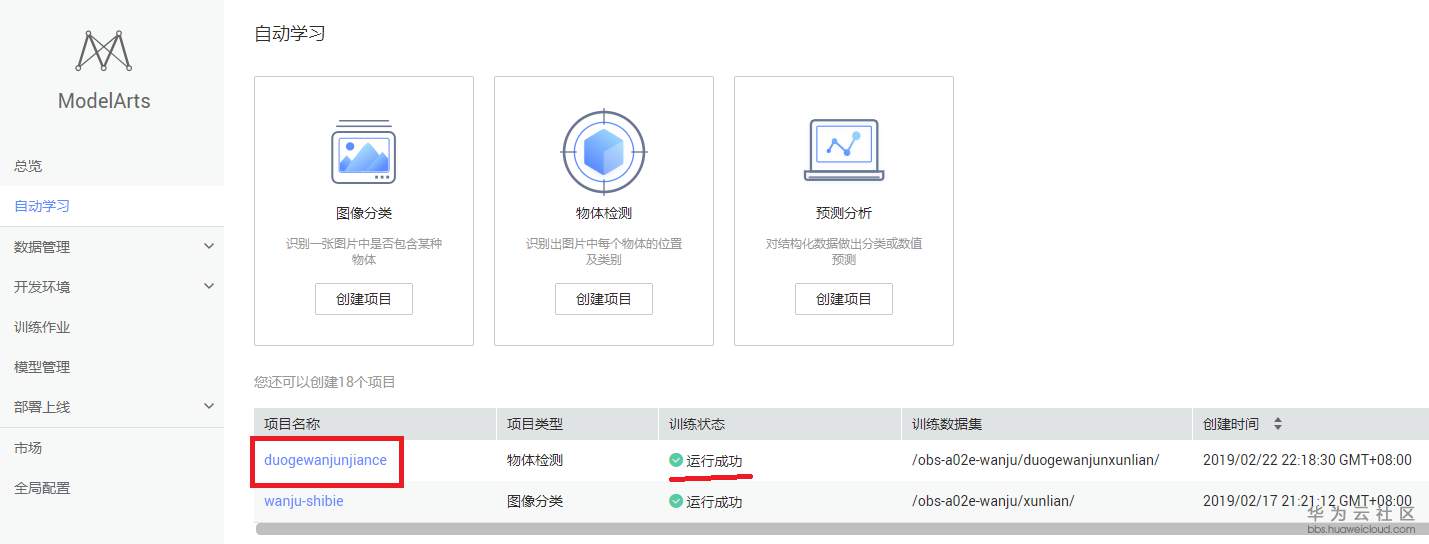This screenshot has height=544, width=1429.
Task: Expand the 数据管理 sidebar menu
Action: [209, 246]
